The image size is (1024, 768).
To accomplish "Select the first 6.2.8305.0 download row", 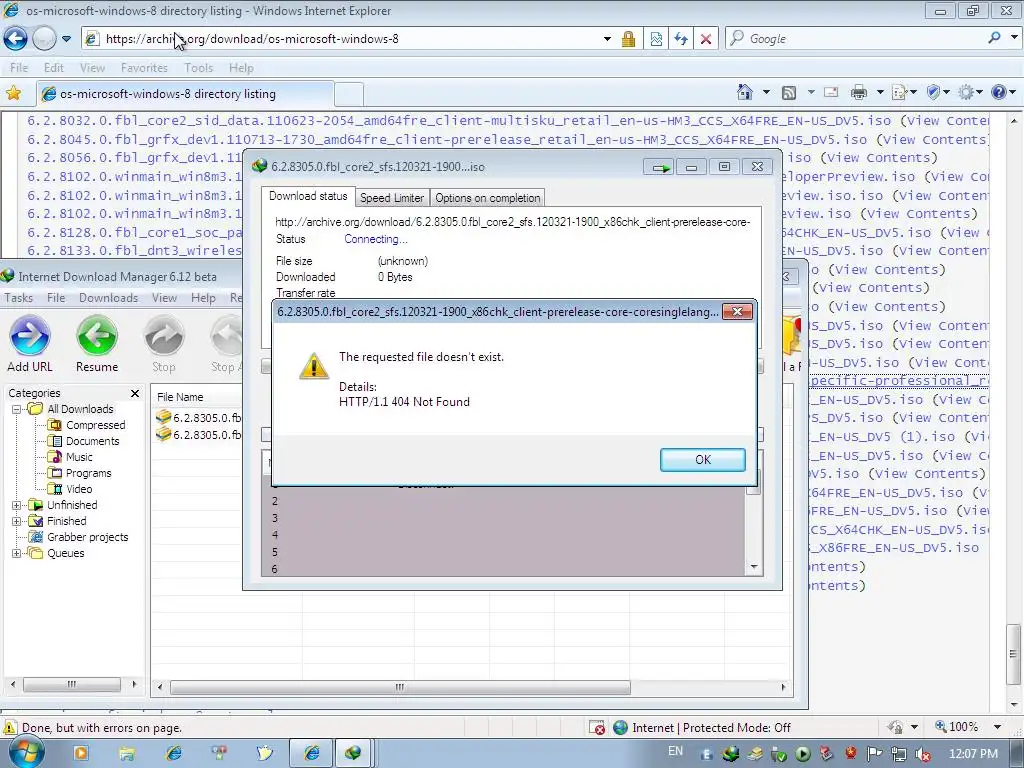I will [x=199, y=418].
